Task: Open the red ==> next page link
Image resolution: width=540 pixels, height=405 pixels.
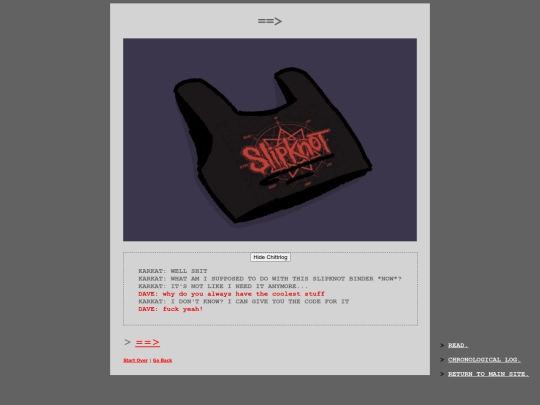Action: tap(147, 342)
